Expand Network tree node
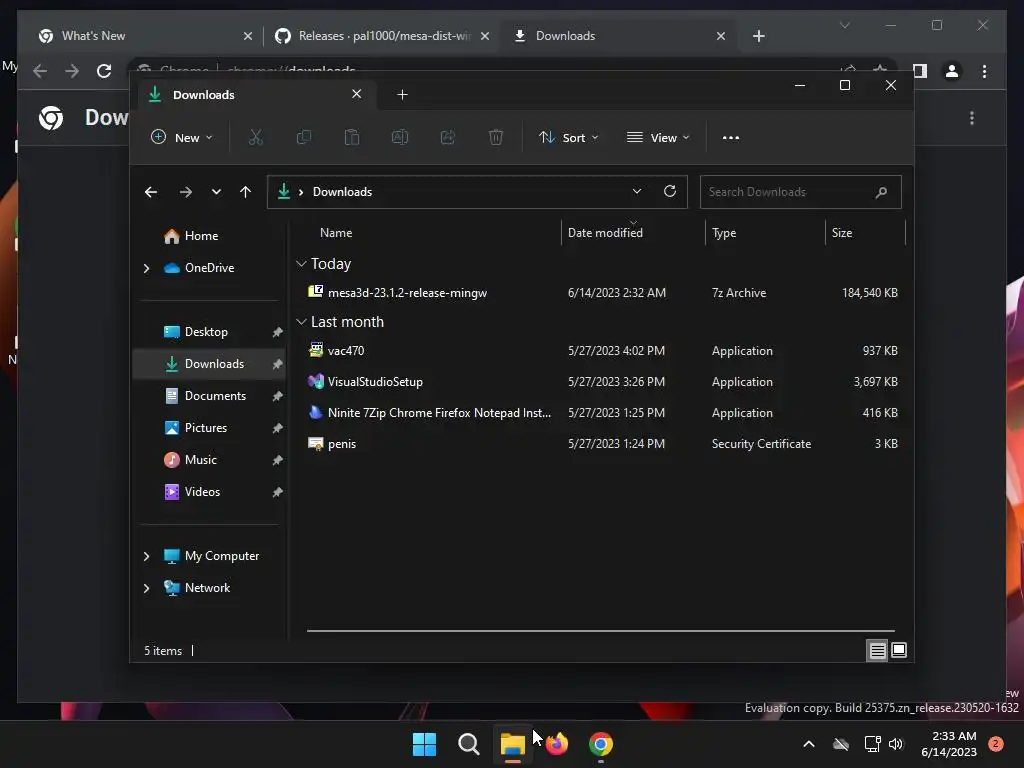Image resolution: width=1024 pixels, height=768 pixels. click(146, 588)
